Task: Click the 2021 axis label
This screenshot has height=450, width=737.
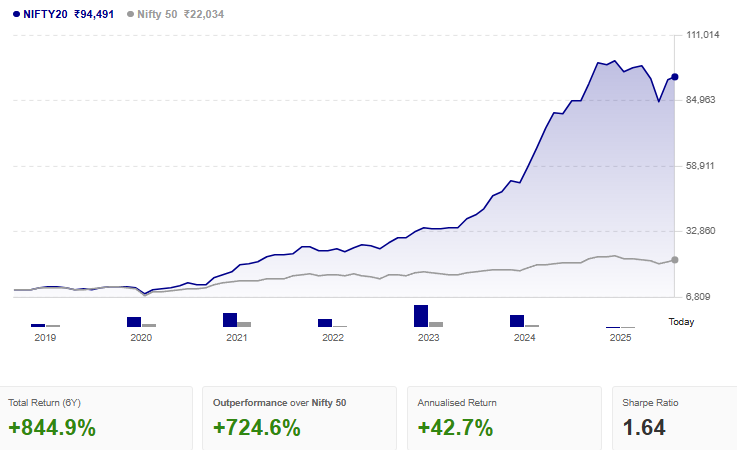Action: click(237, 338)
